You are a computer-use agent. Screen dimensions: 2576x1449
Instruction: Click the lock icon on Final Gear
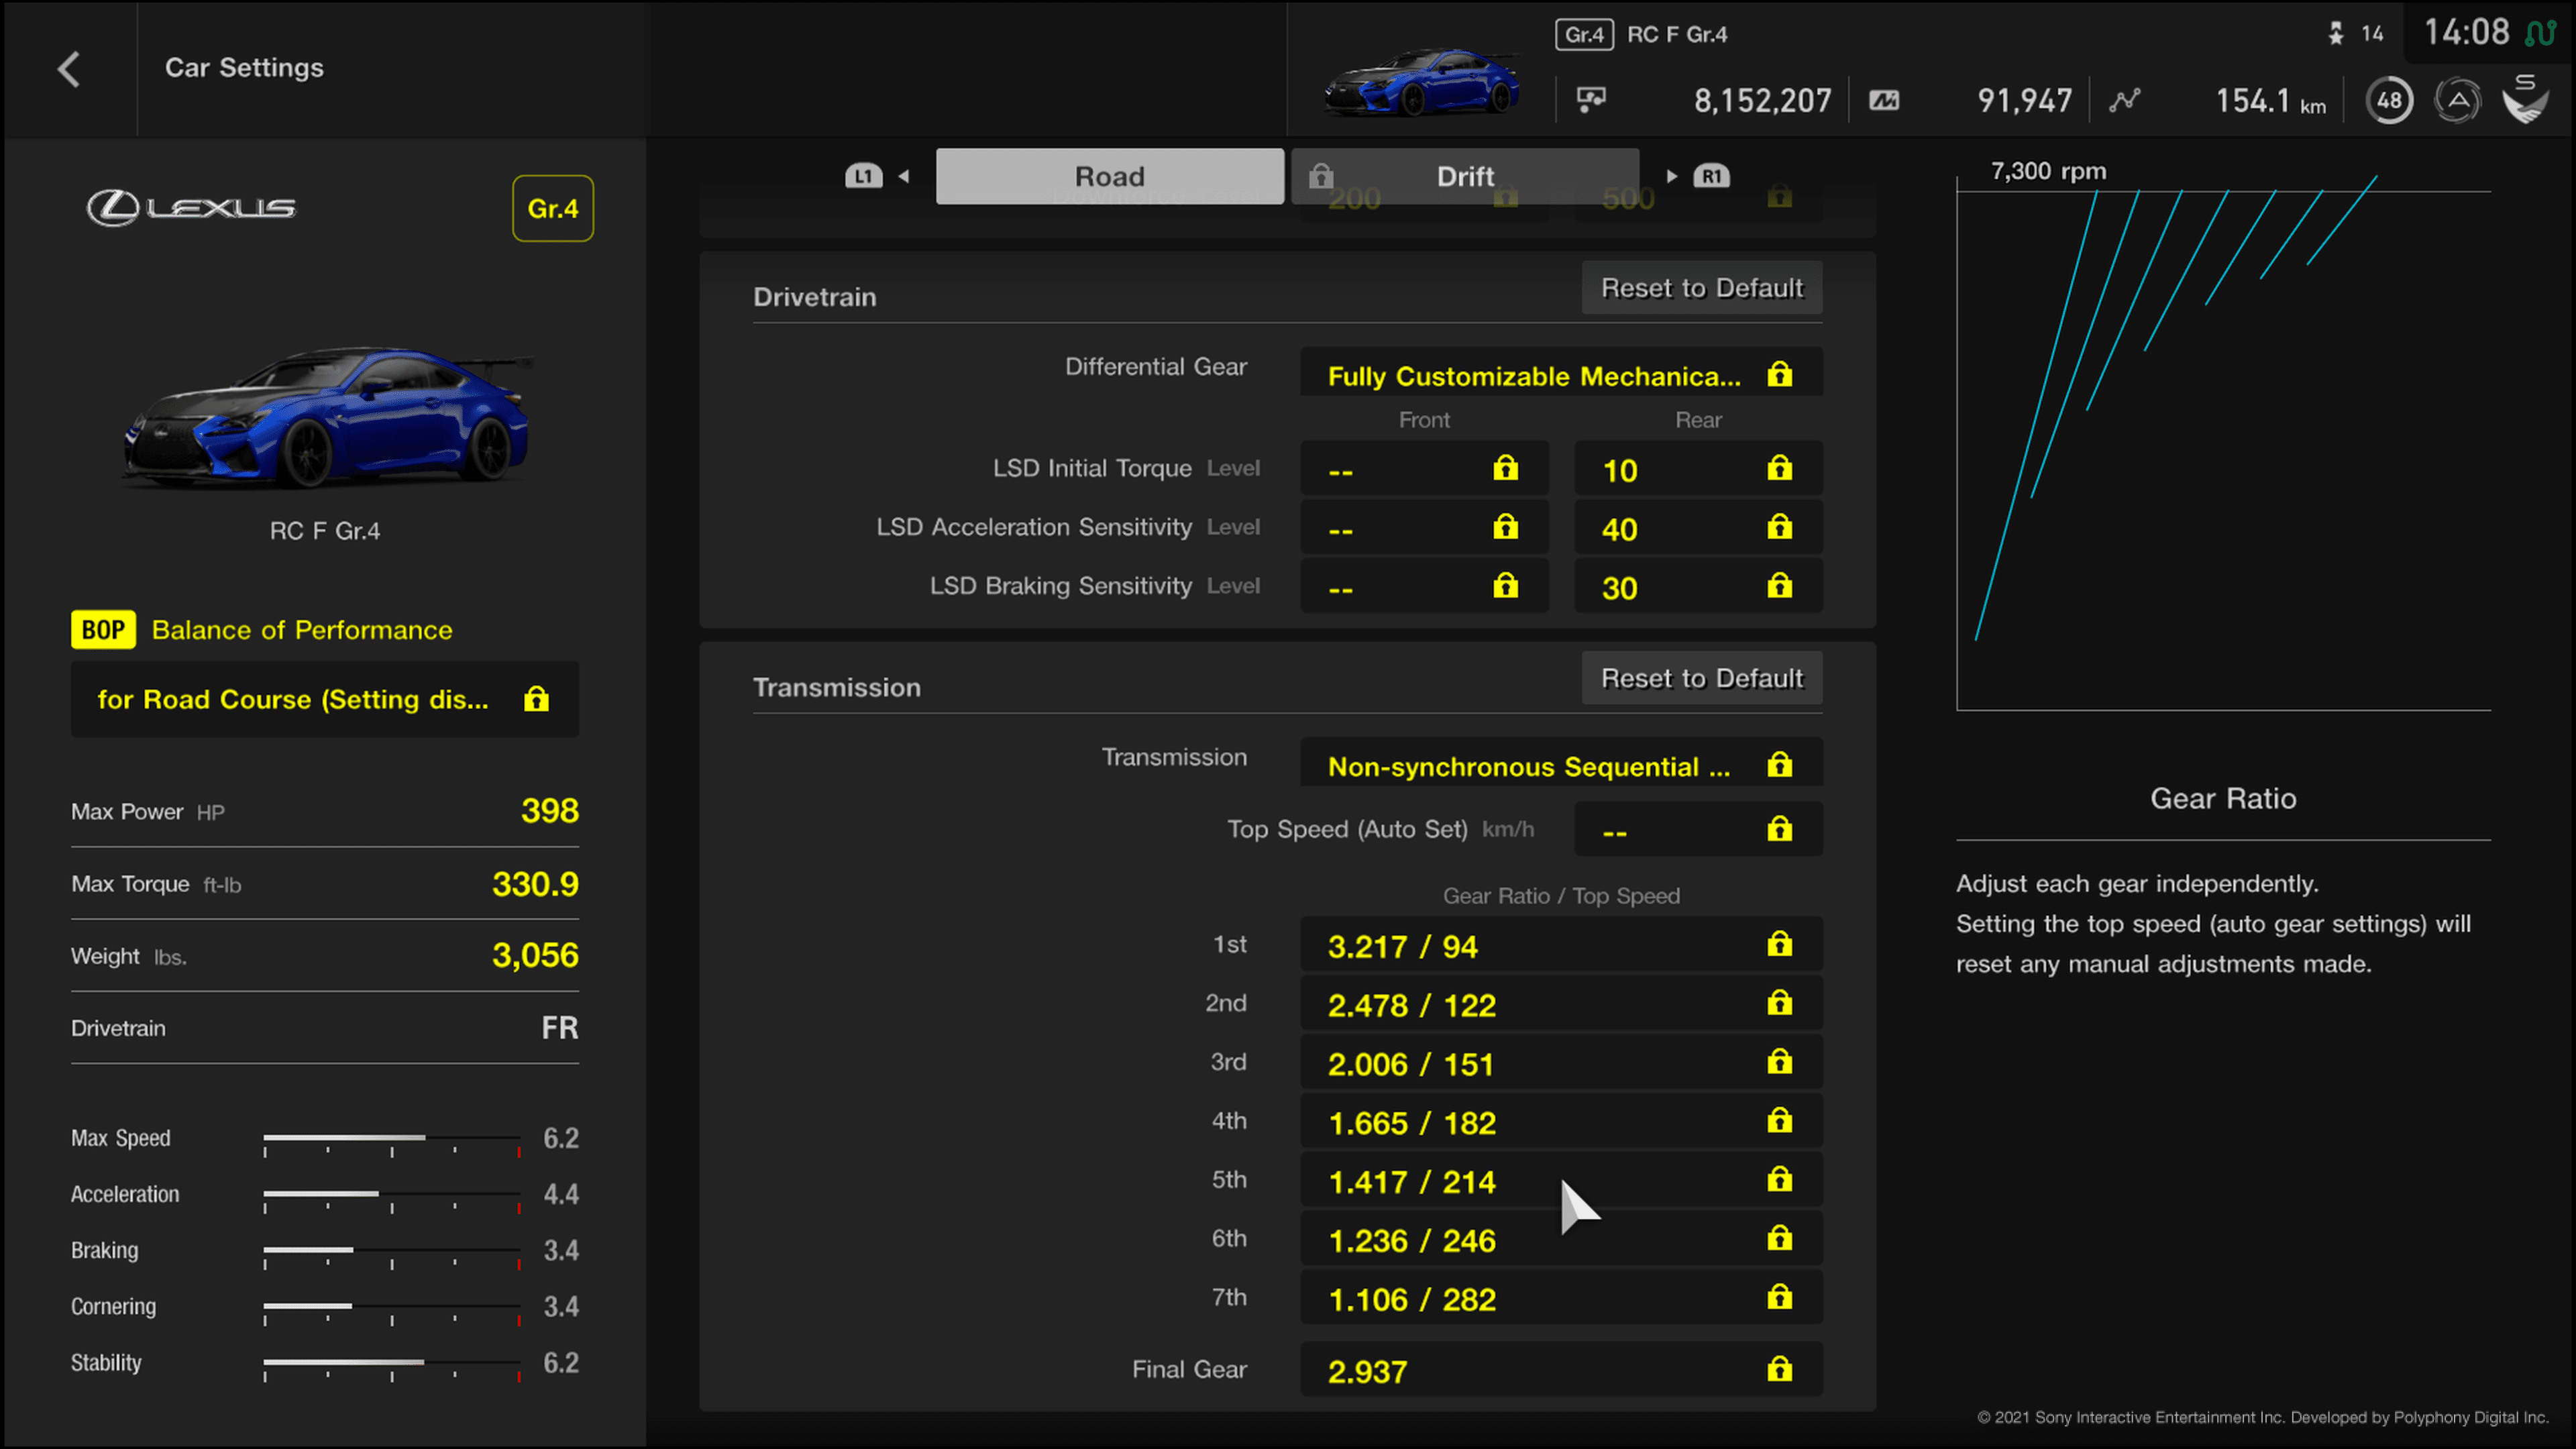1779,1368
